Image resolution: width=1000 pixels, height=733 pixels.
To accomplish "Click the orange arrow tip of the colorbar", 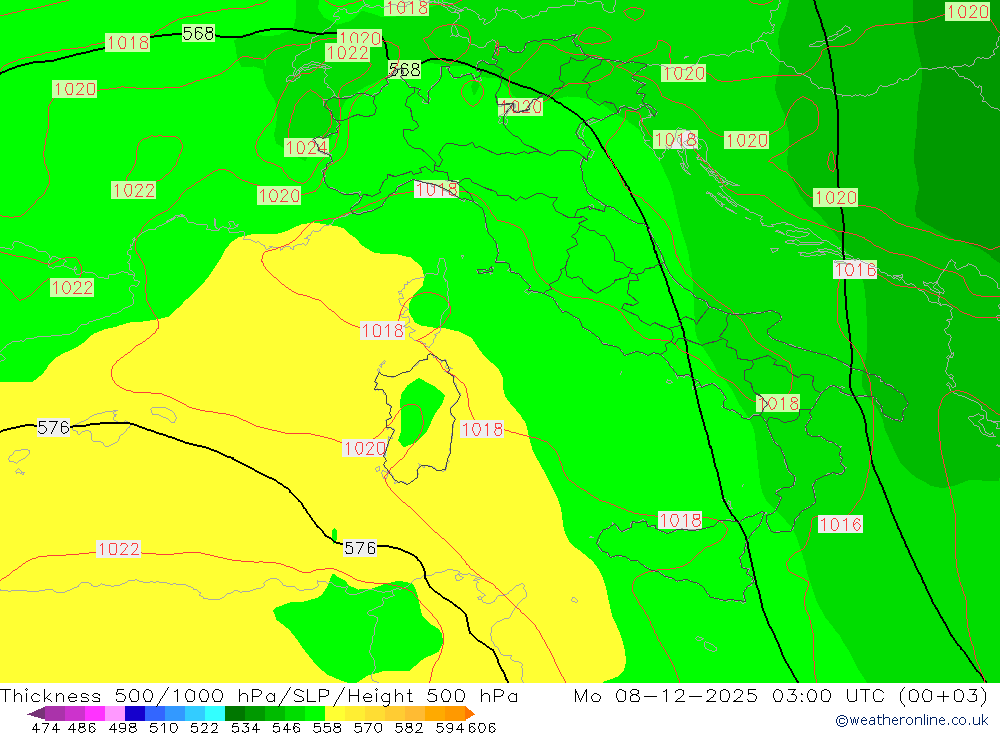I will coord(470,713).
